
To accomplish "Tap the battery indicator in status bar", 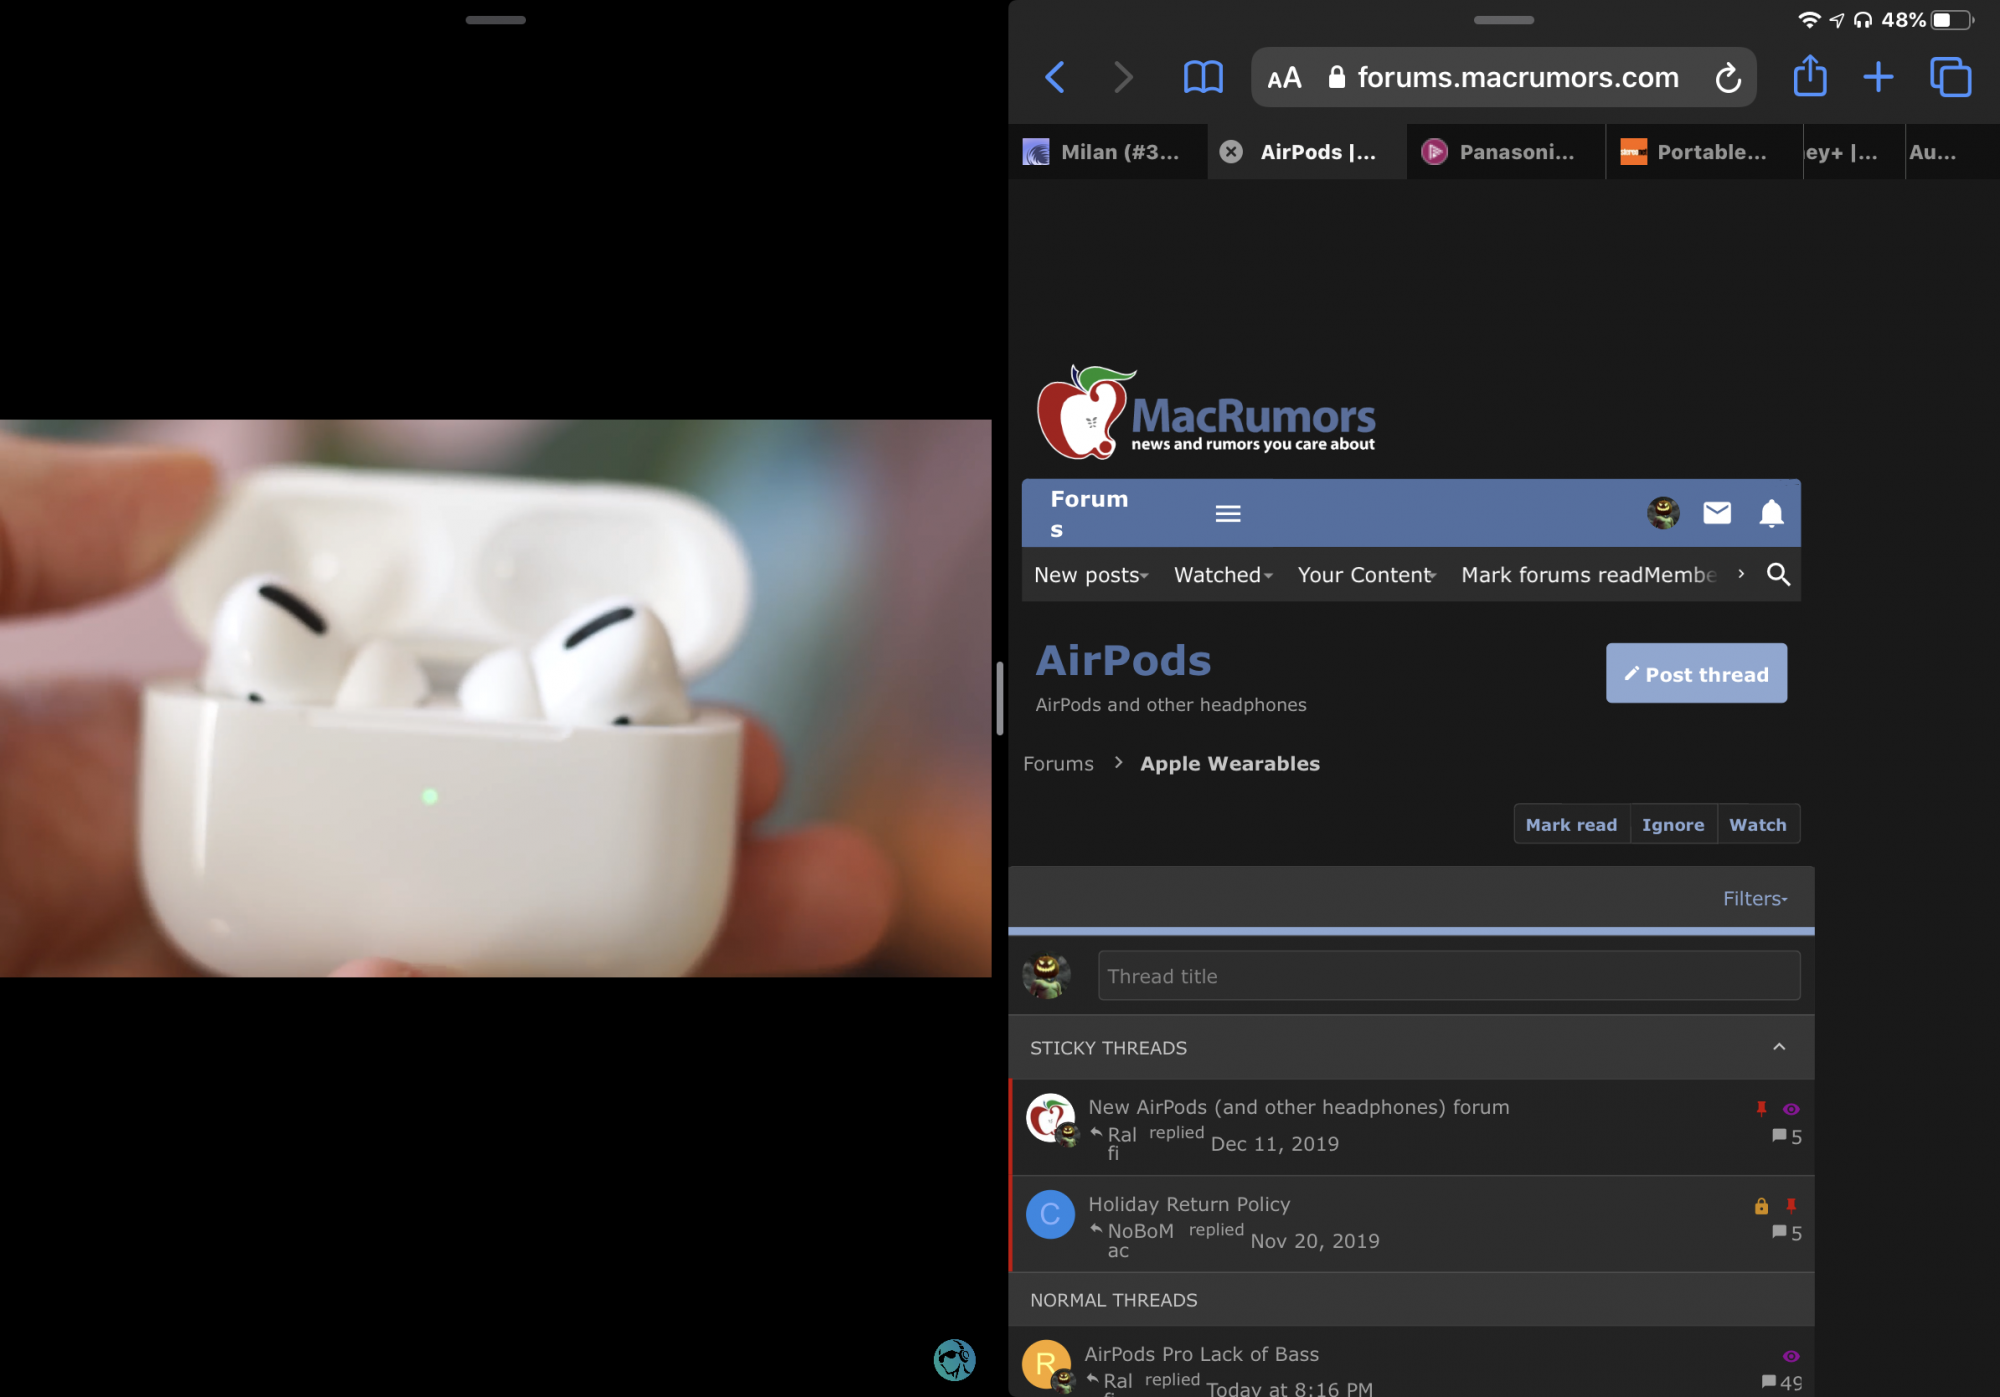I will tap(1953, 20).
